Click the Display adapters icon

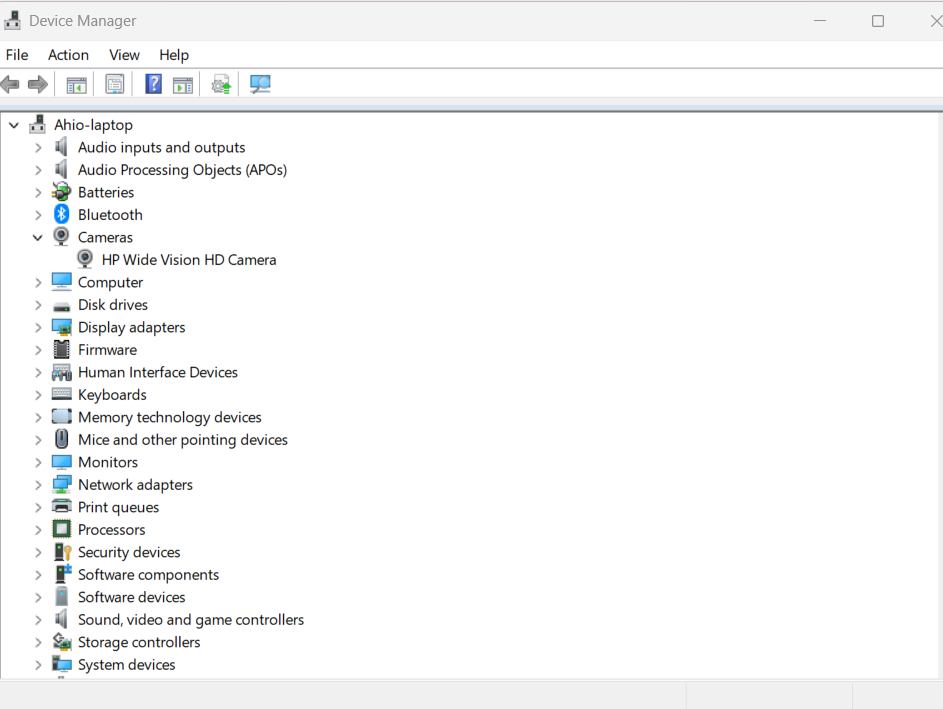coord(61,327)
